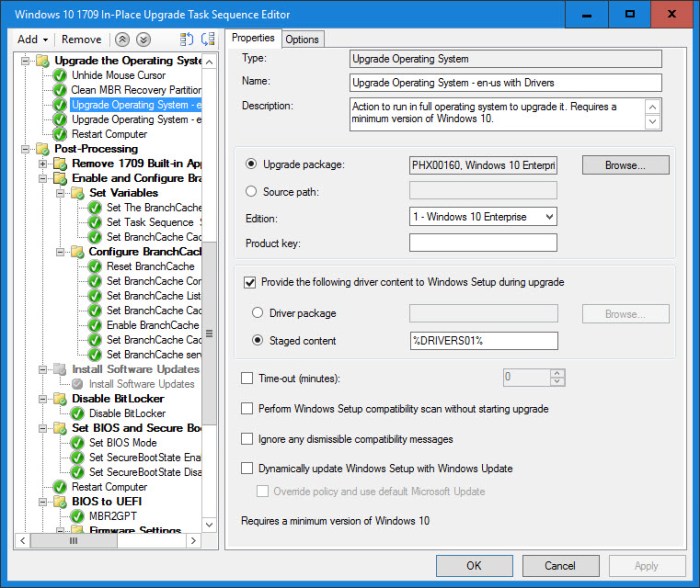Viewport: 700px width, 588px height.
Task: Click the Product key input field
Action: tap(483, 243)
